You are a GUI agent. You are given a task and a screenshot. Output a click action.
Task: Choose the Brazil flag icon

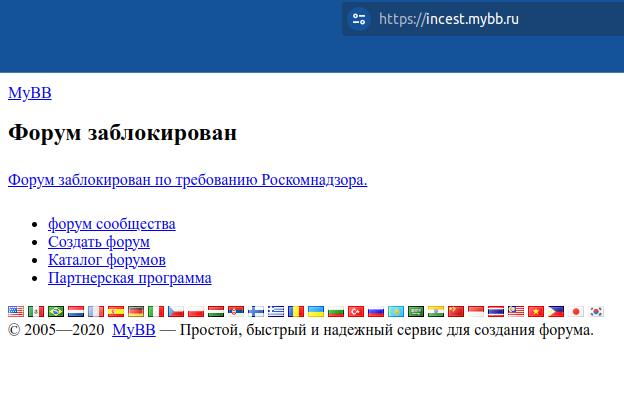56,311
